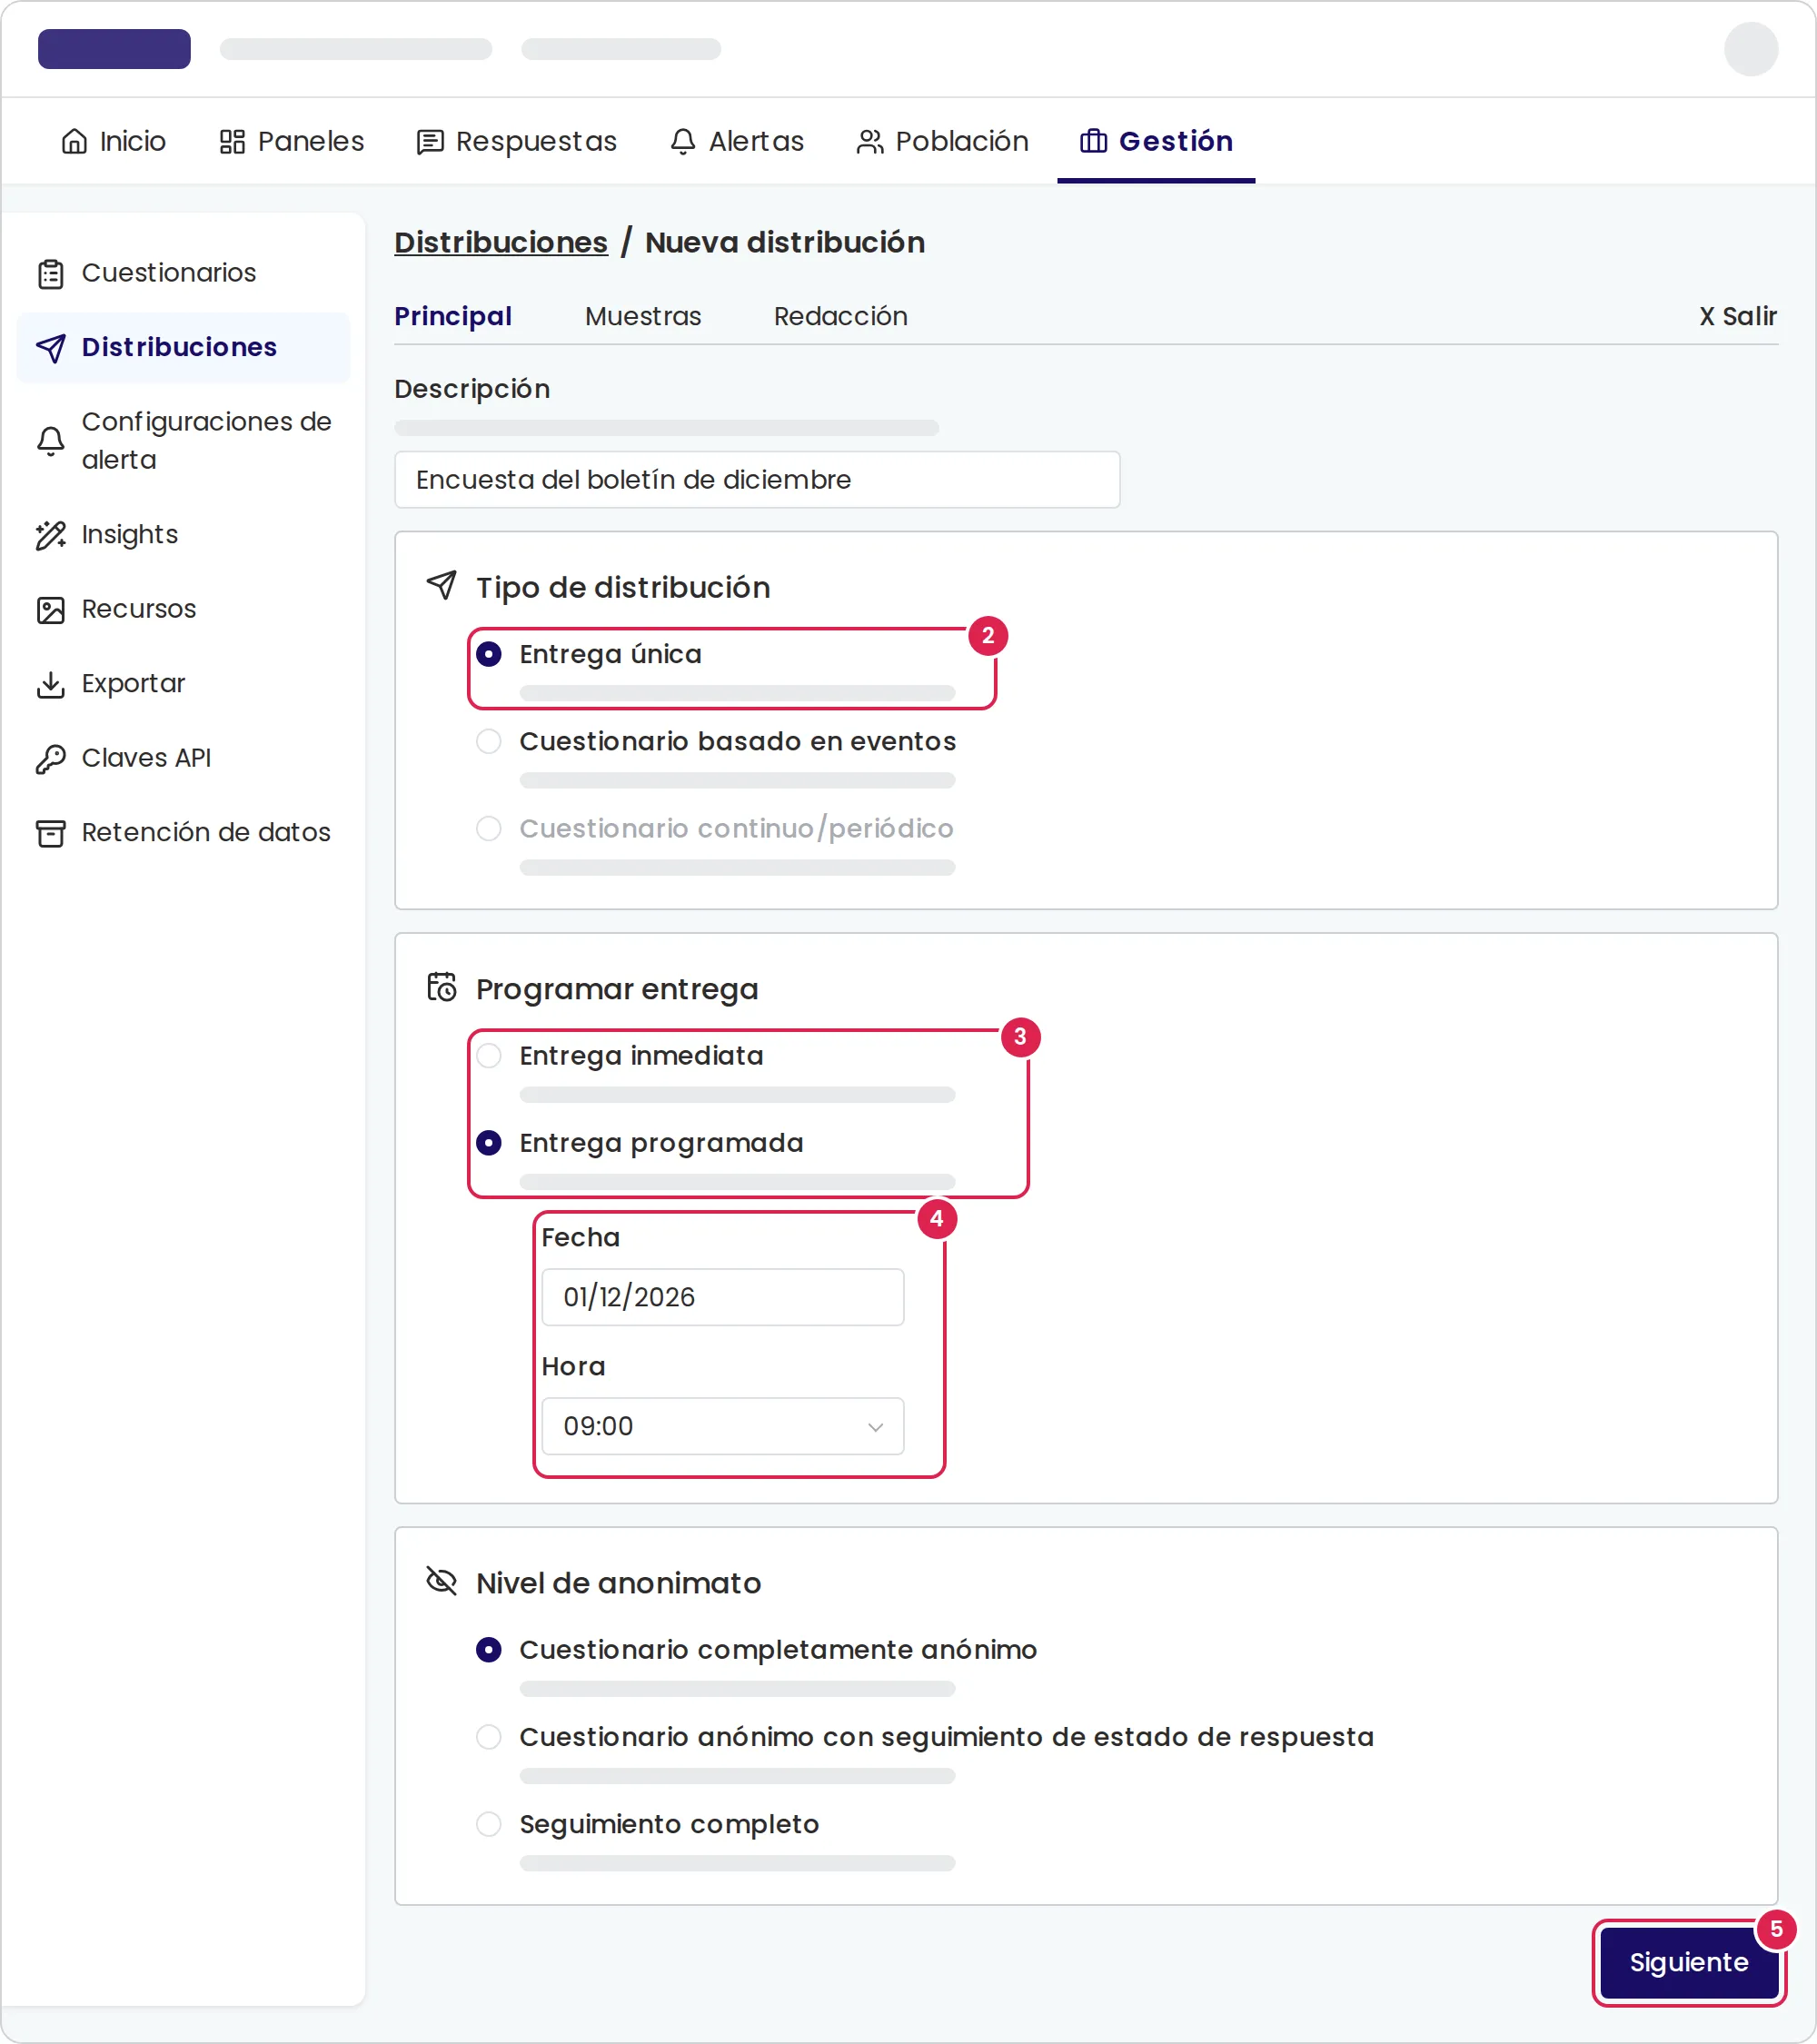Screen dimensions: 1817x2044
Task: Click the Gestión briefcase icon
Action: [x=1093, y=141]
